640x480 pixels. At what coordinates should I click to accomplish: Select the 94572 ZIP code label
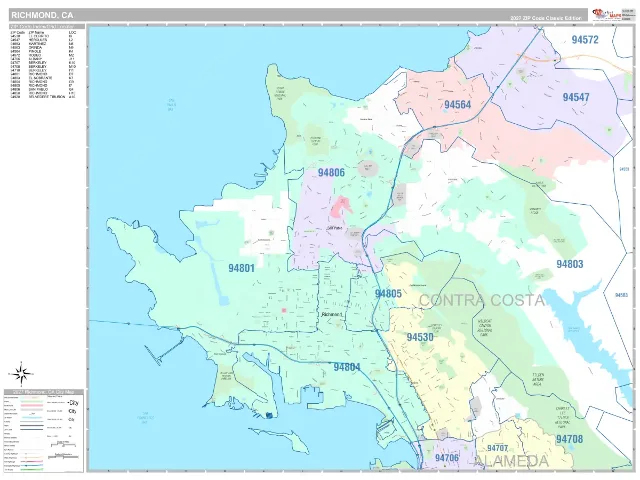(585, 40)
